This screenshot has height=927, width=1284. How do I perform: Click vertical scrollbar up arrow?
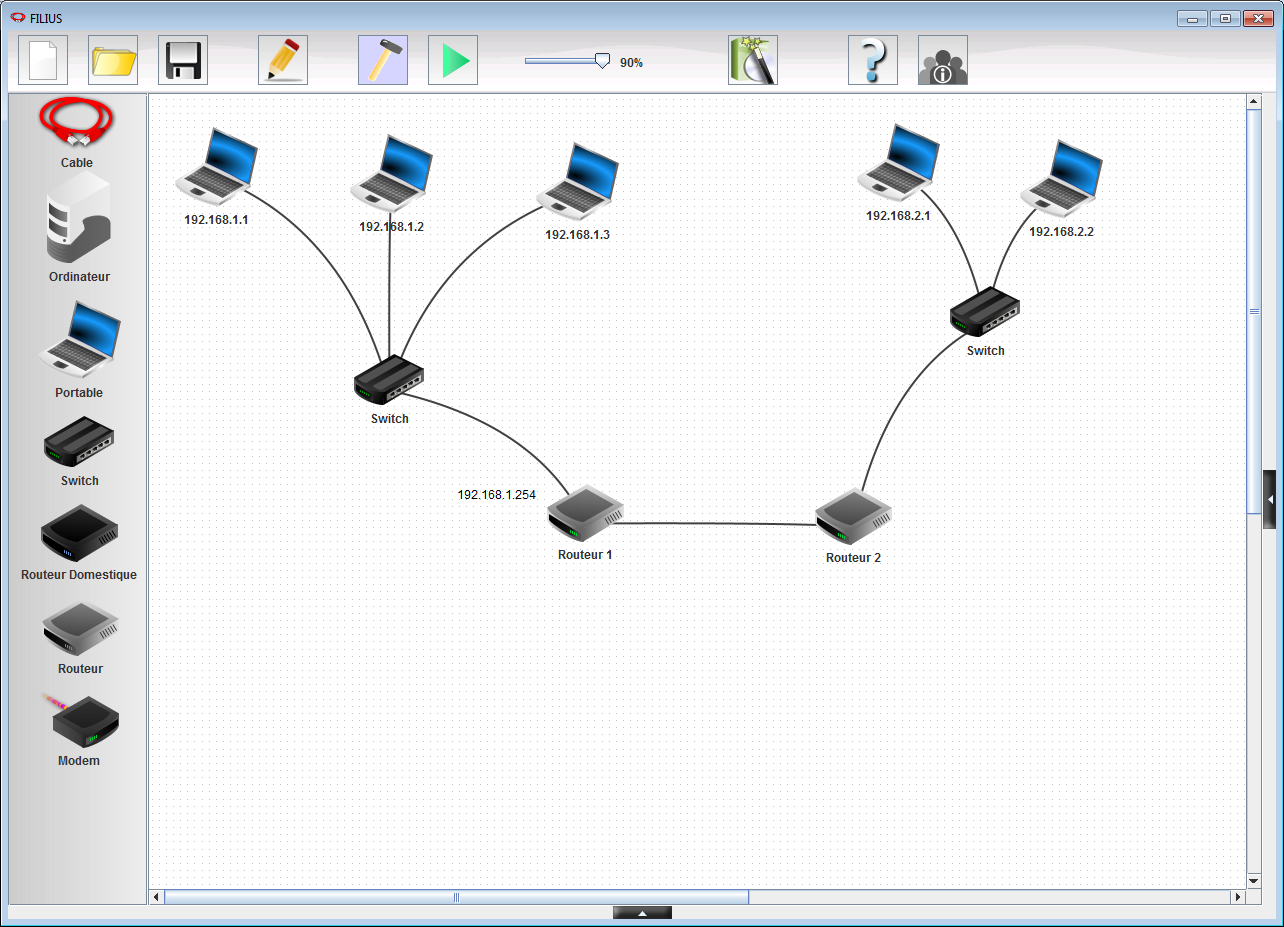(x=1254, y=101)
